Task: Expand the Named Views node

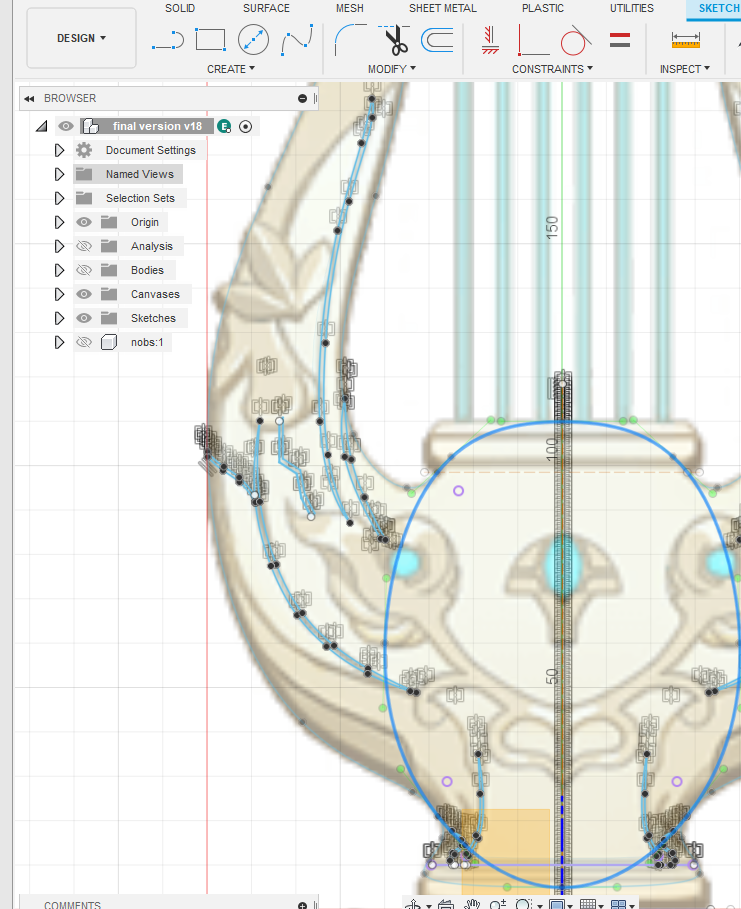Action: click(x=59, y=174)
